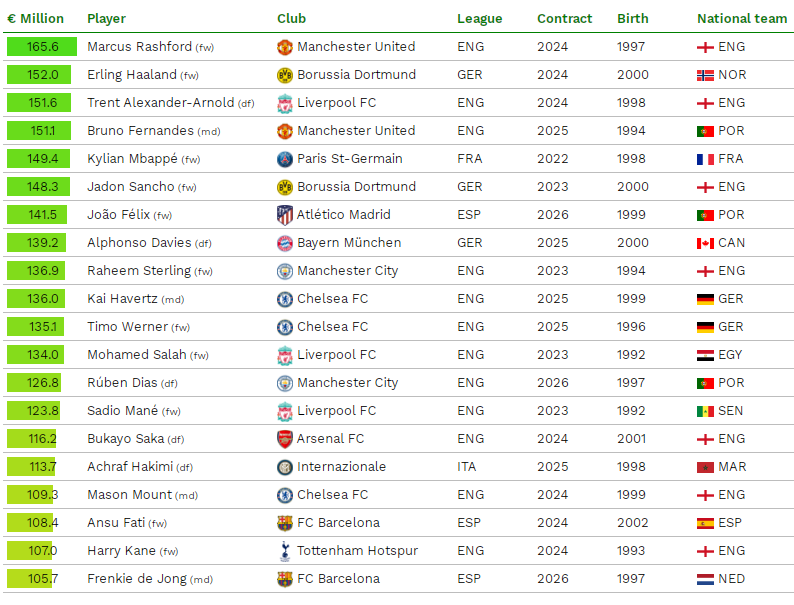Click Egypt flag in Salah's row

point(705,355)
